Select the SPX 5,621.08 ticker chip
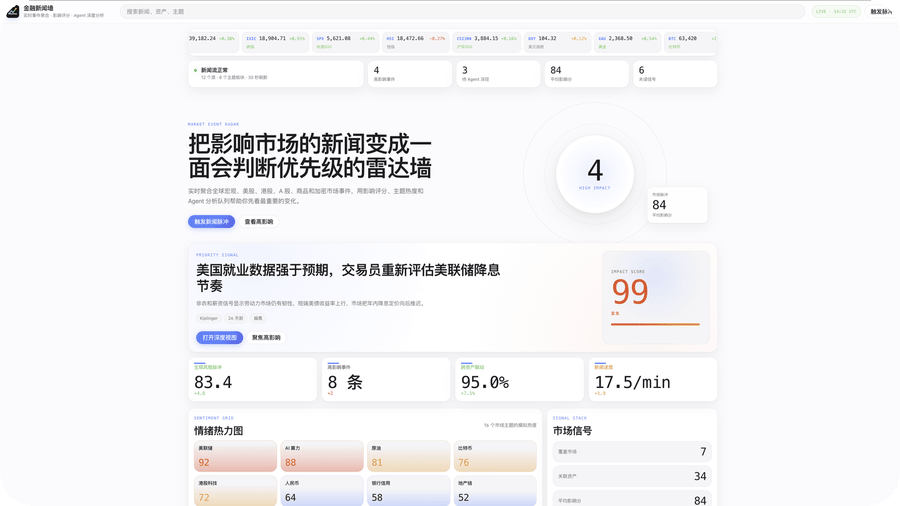This screenshot has height=506, width=900. point(346,42)
